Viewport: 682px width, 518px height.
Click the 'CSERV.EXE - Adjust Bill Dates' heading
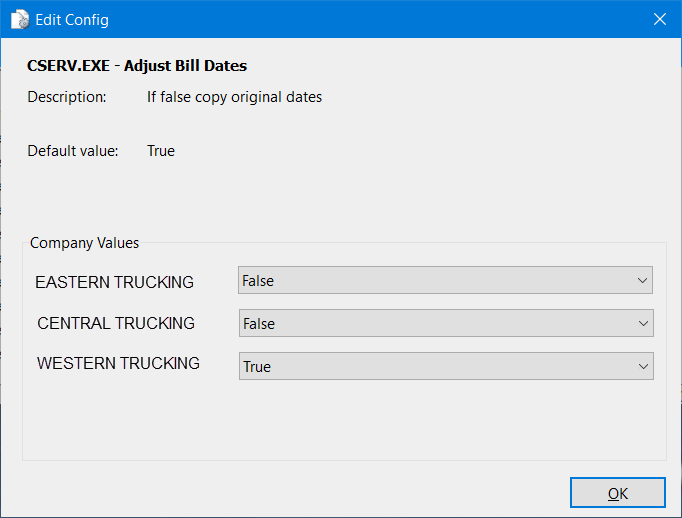[137, 66]
